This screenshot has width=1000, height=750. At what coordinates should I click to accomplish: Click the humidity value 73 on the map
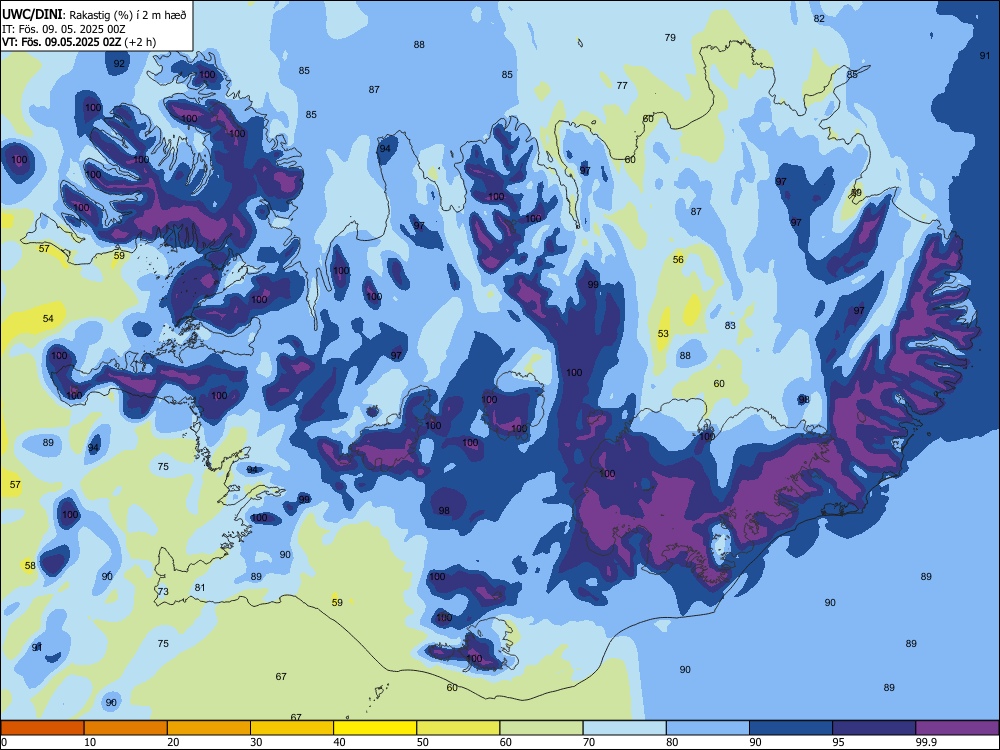click(x=163, y=591)
